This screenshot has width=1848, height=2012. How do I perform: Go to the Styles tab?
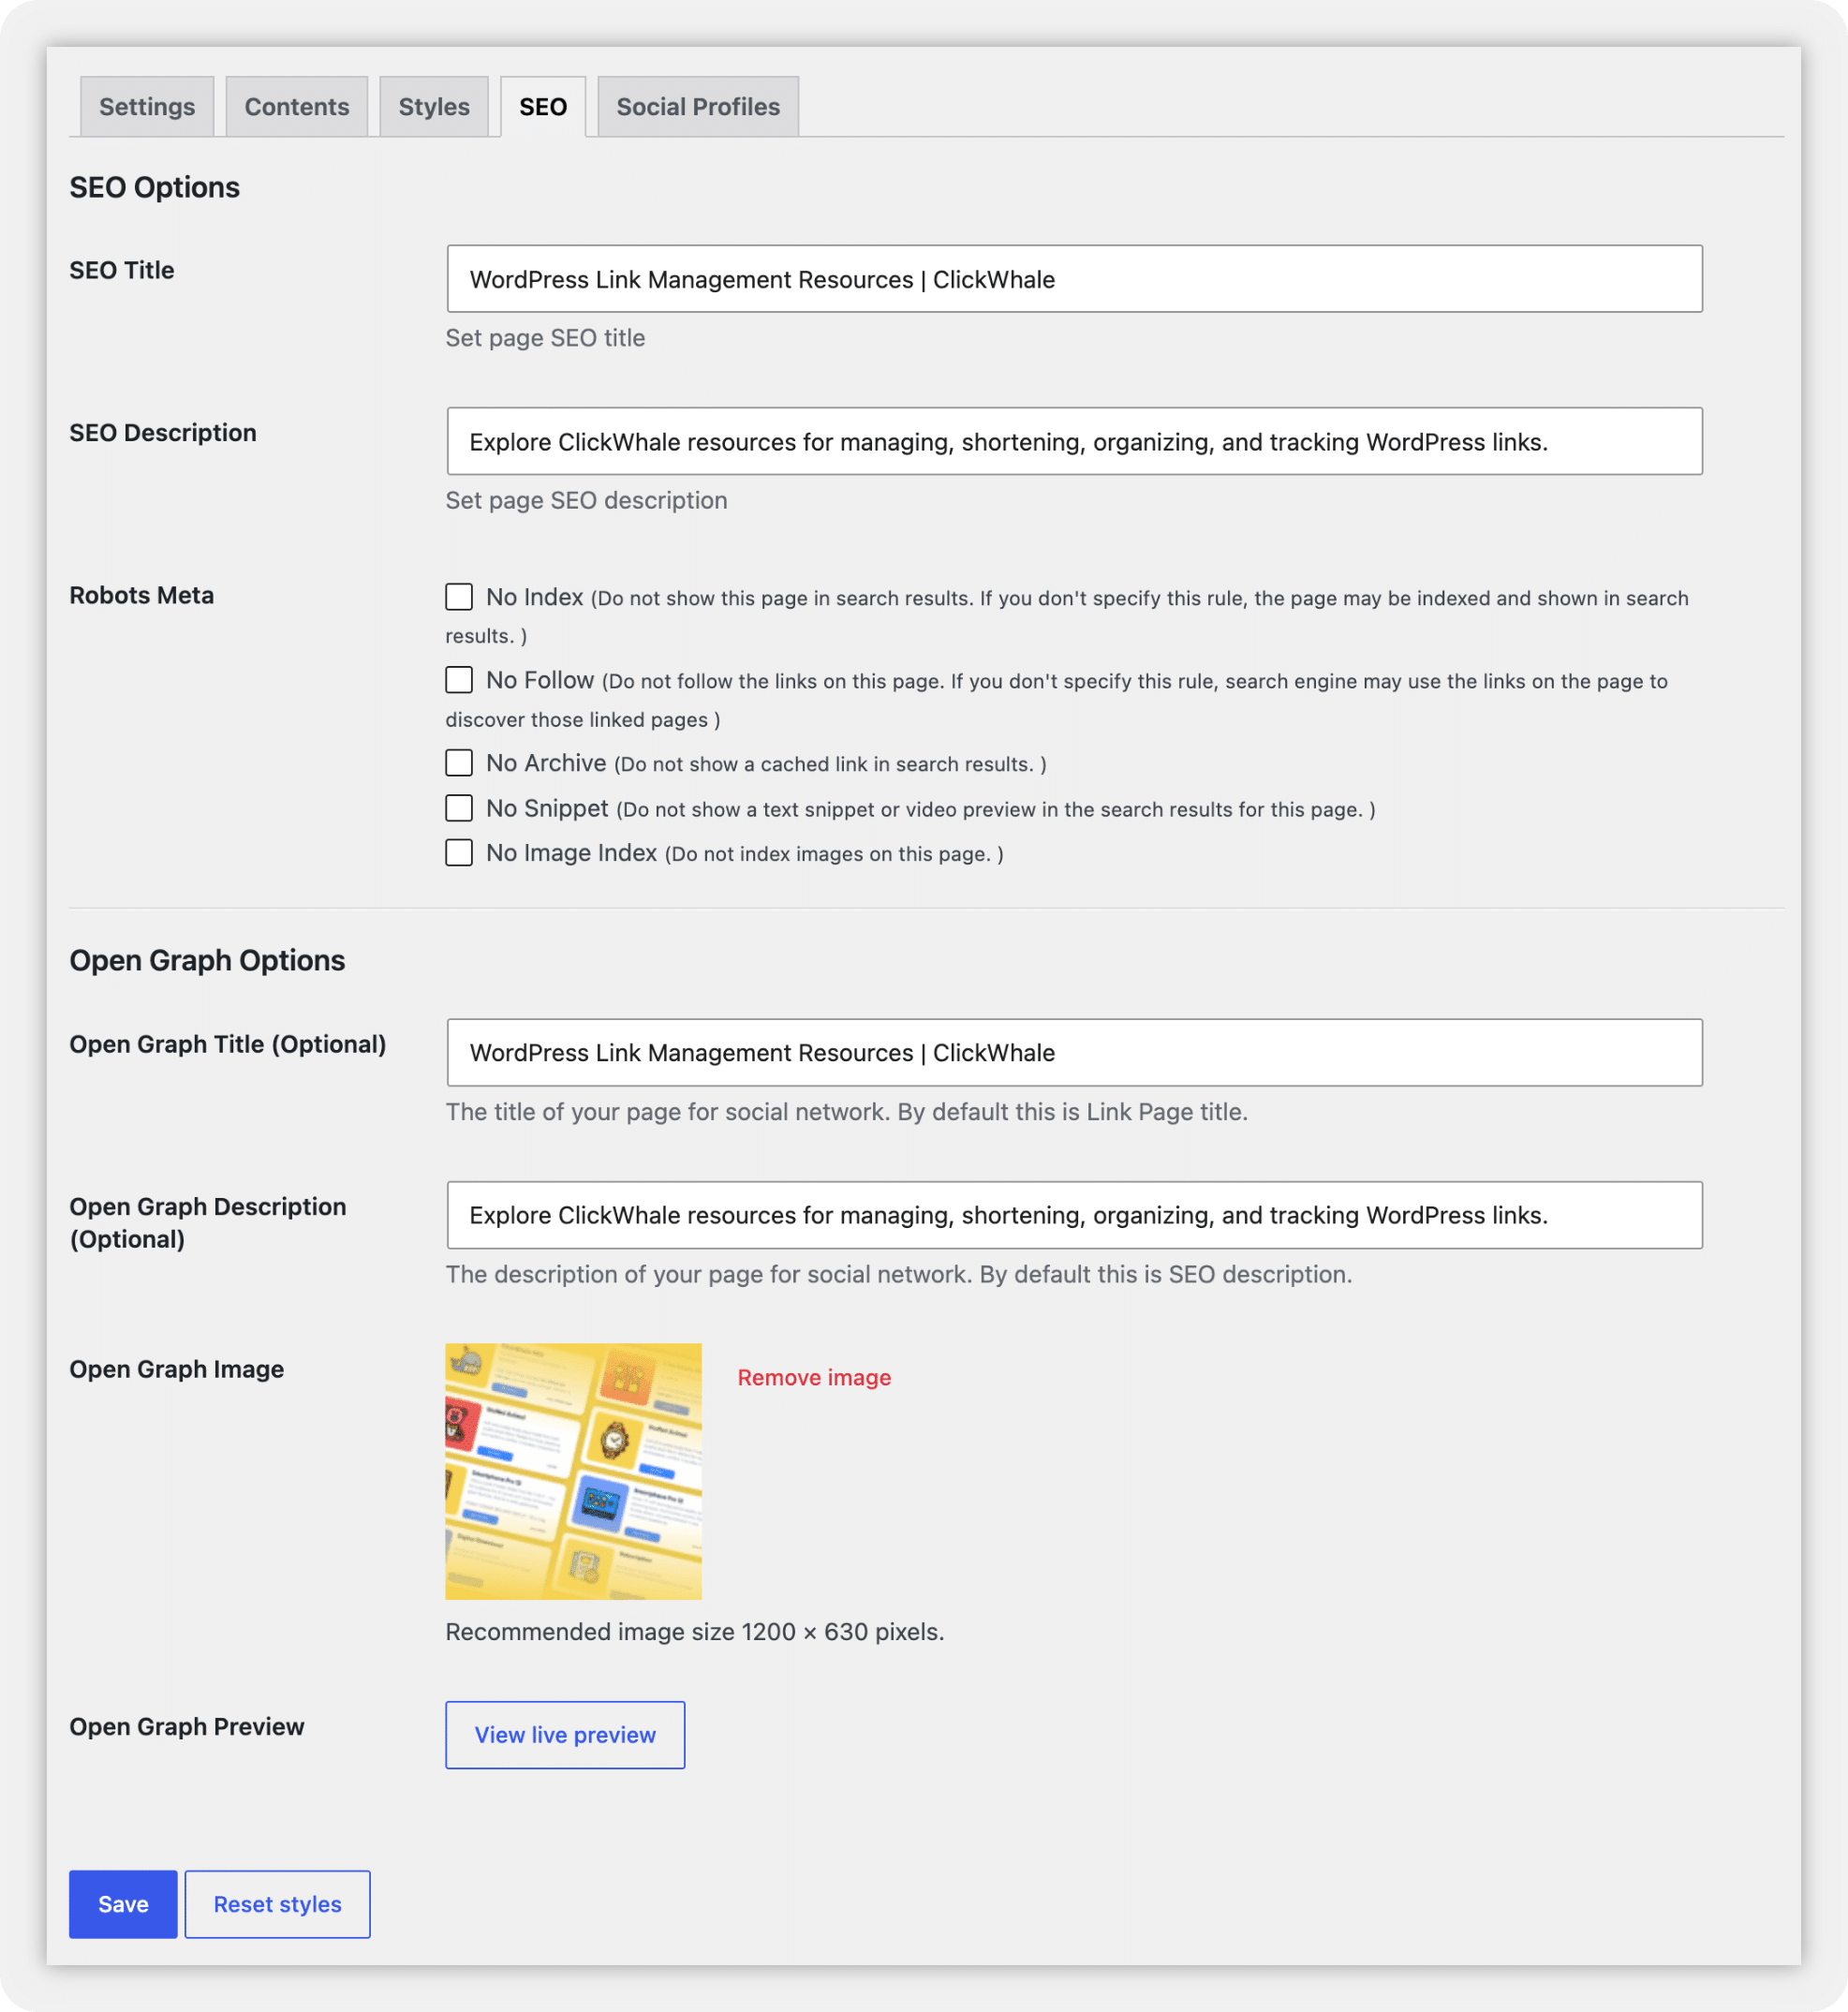tap(434, 107)
